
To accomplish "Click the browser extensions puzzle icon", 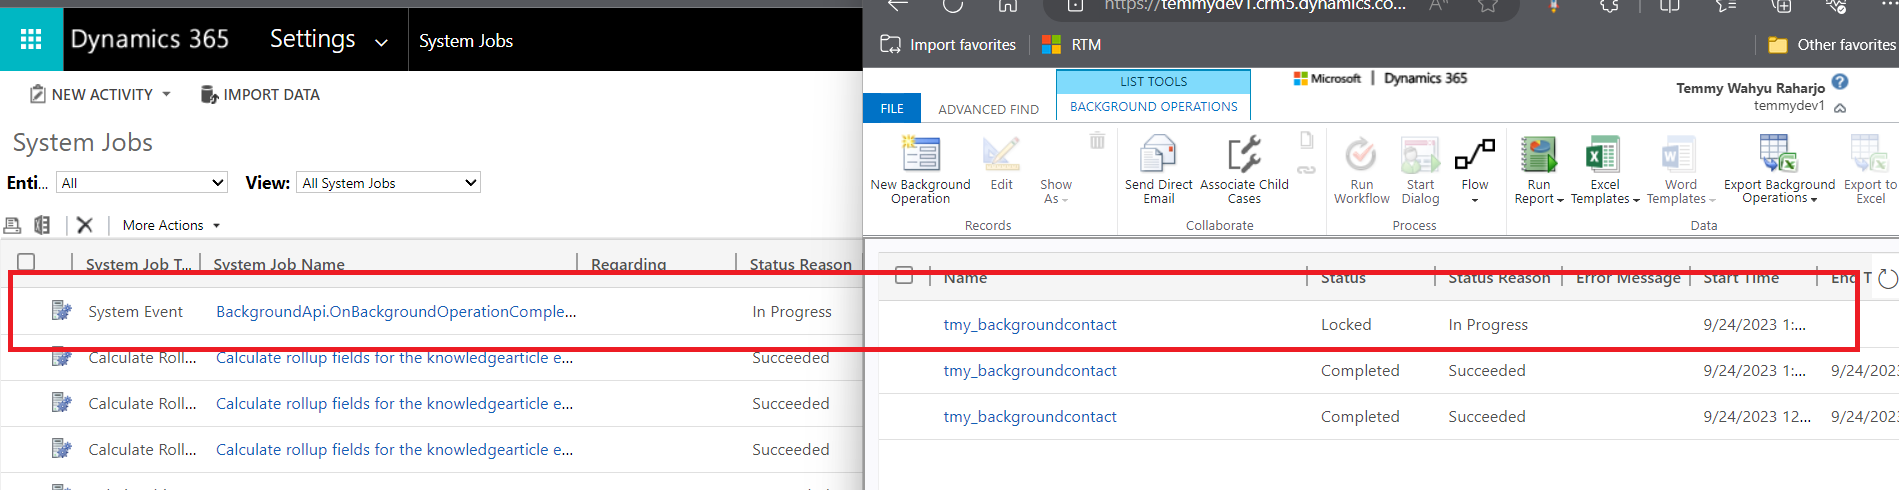I will [1609, 5].
